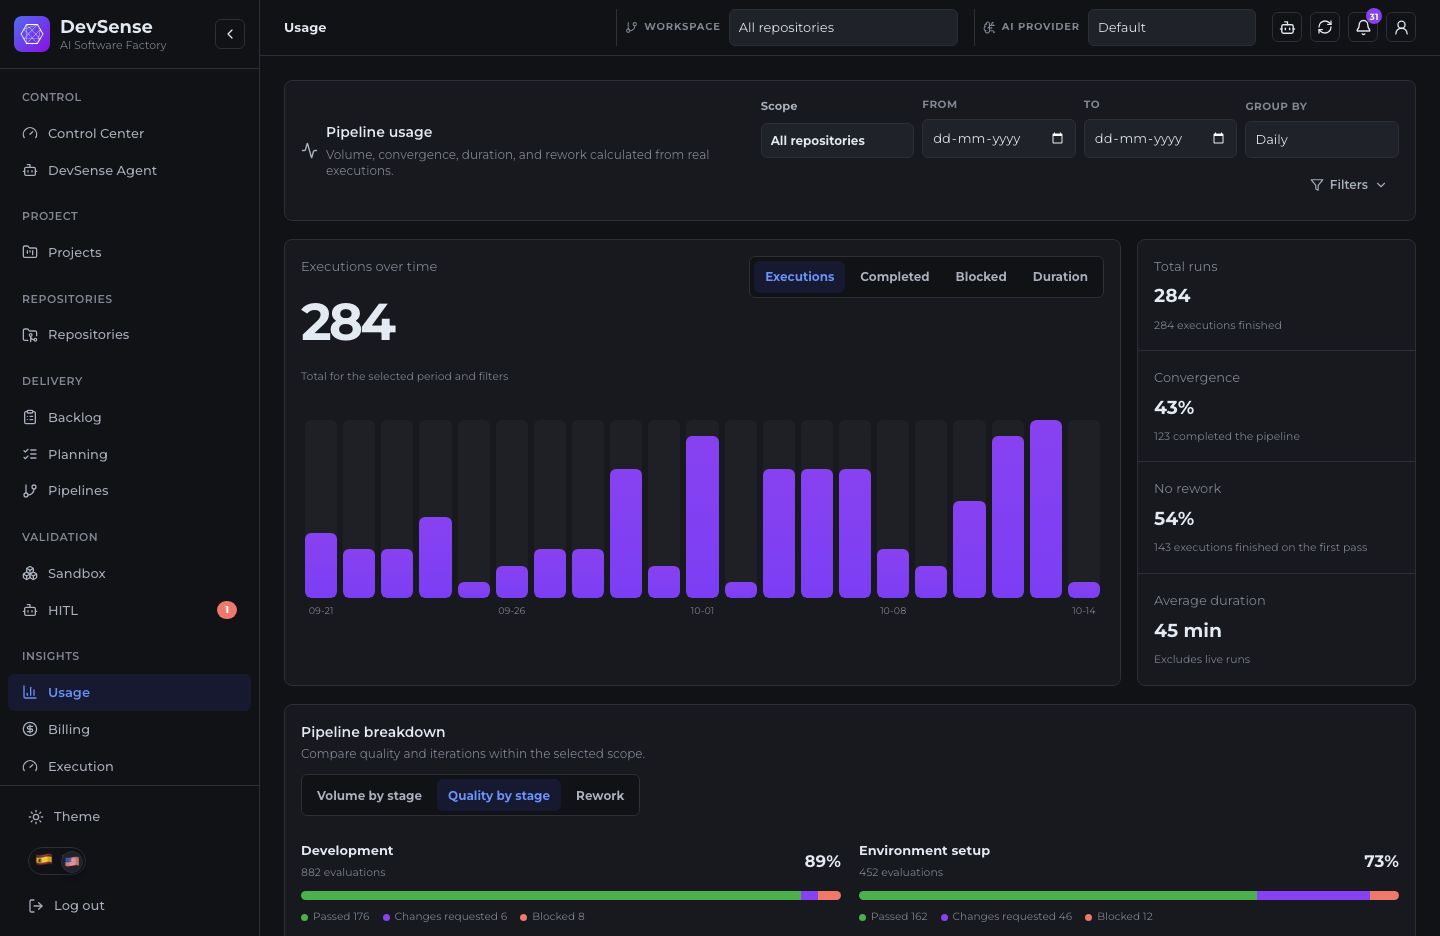Switch chart to Duration tab
Image resolution: width=1440 pixels, height=936 pixels.
(x=1060, y=277)
